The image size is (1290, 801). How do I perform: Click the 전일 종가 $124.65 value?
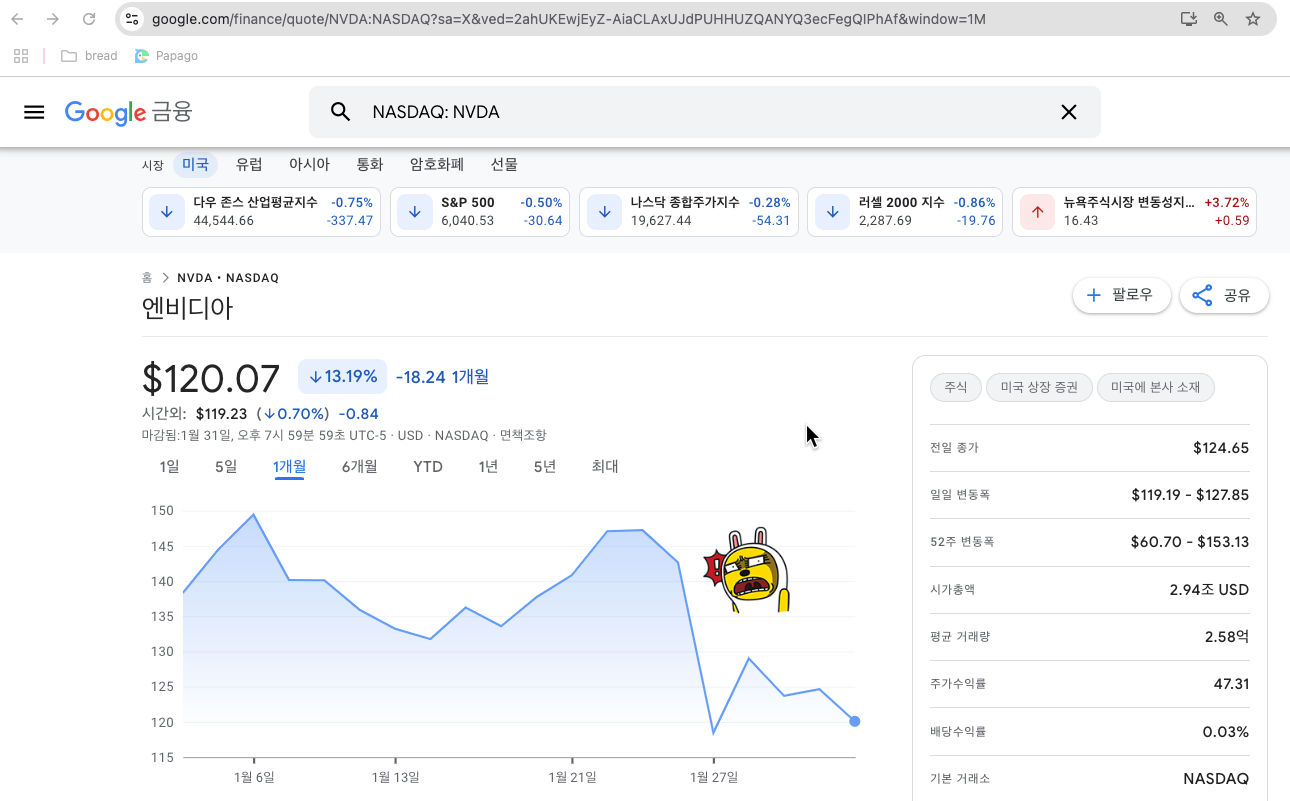1221,448
